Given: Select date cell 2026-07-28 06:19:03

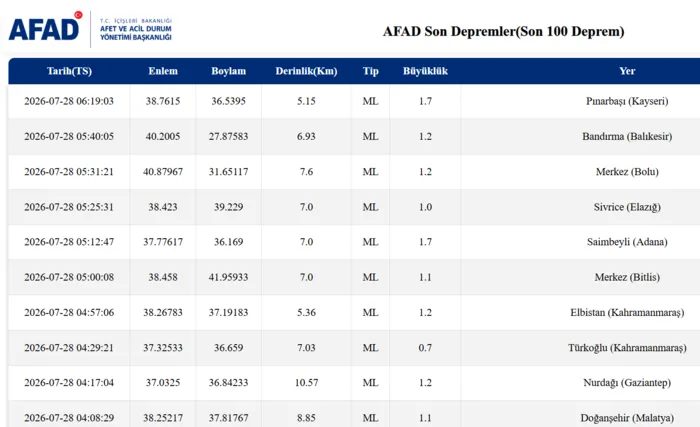Looking at the screenshot, I should pos(69,101).
